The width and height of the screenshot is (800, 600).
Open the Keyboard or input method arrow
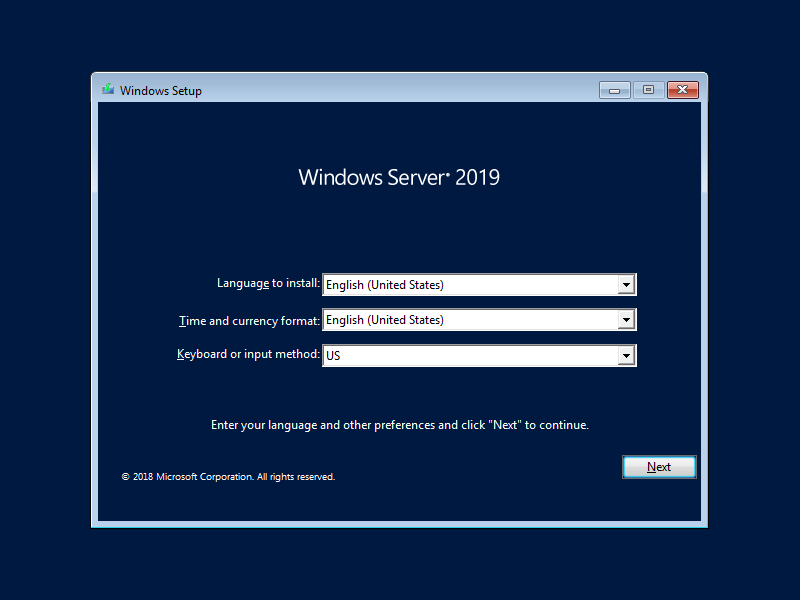coord(626,356)
